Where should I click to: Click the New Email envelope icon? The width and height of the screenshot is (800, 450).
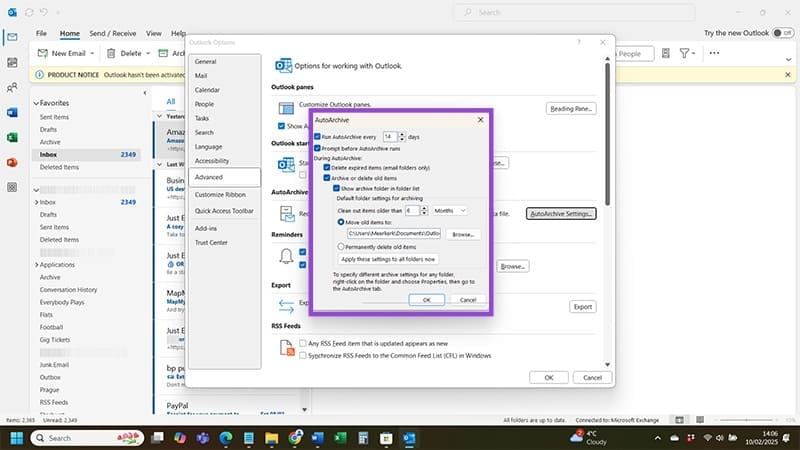(43, 53)
